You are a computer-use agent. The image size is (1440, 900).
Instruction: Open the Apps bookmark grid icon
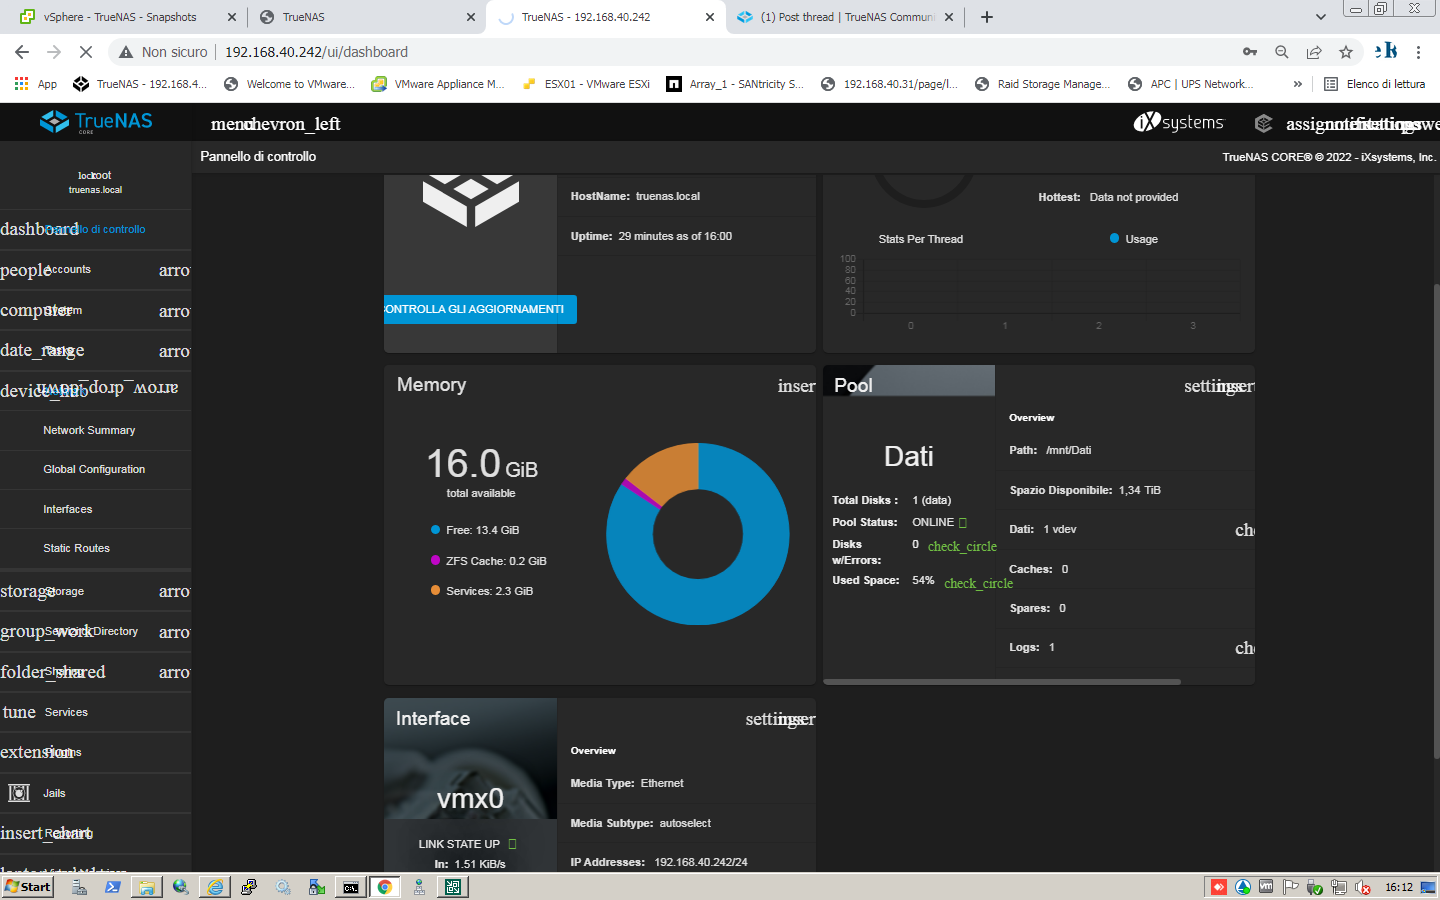click(x=21, y=84)
